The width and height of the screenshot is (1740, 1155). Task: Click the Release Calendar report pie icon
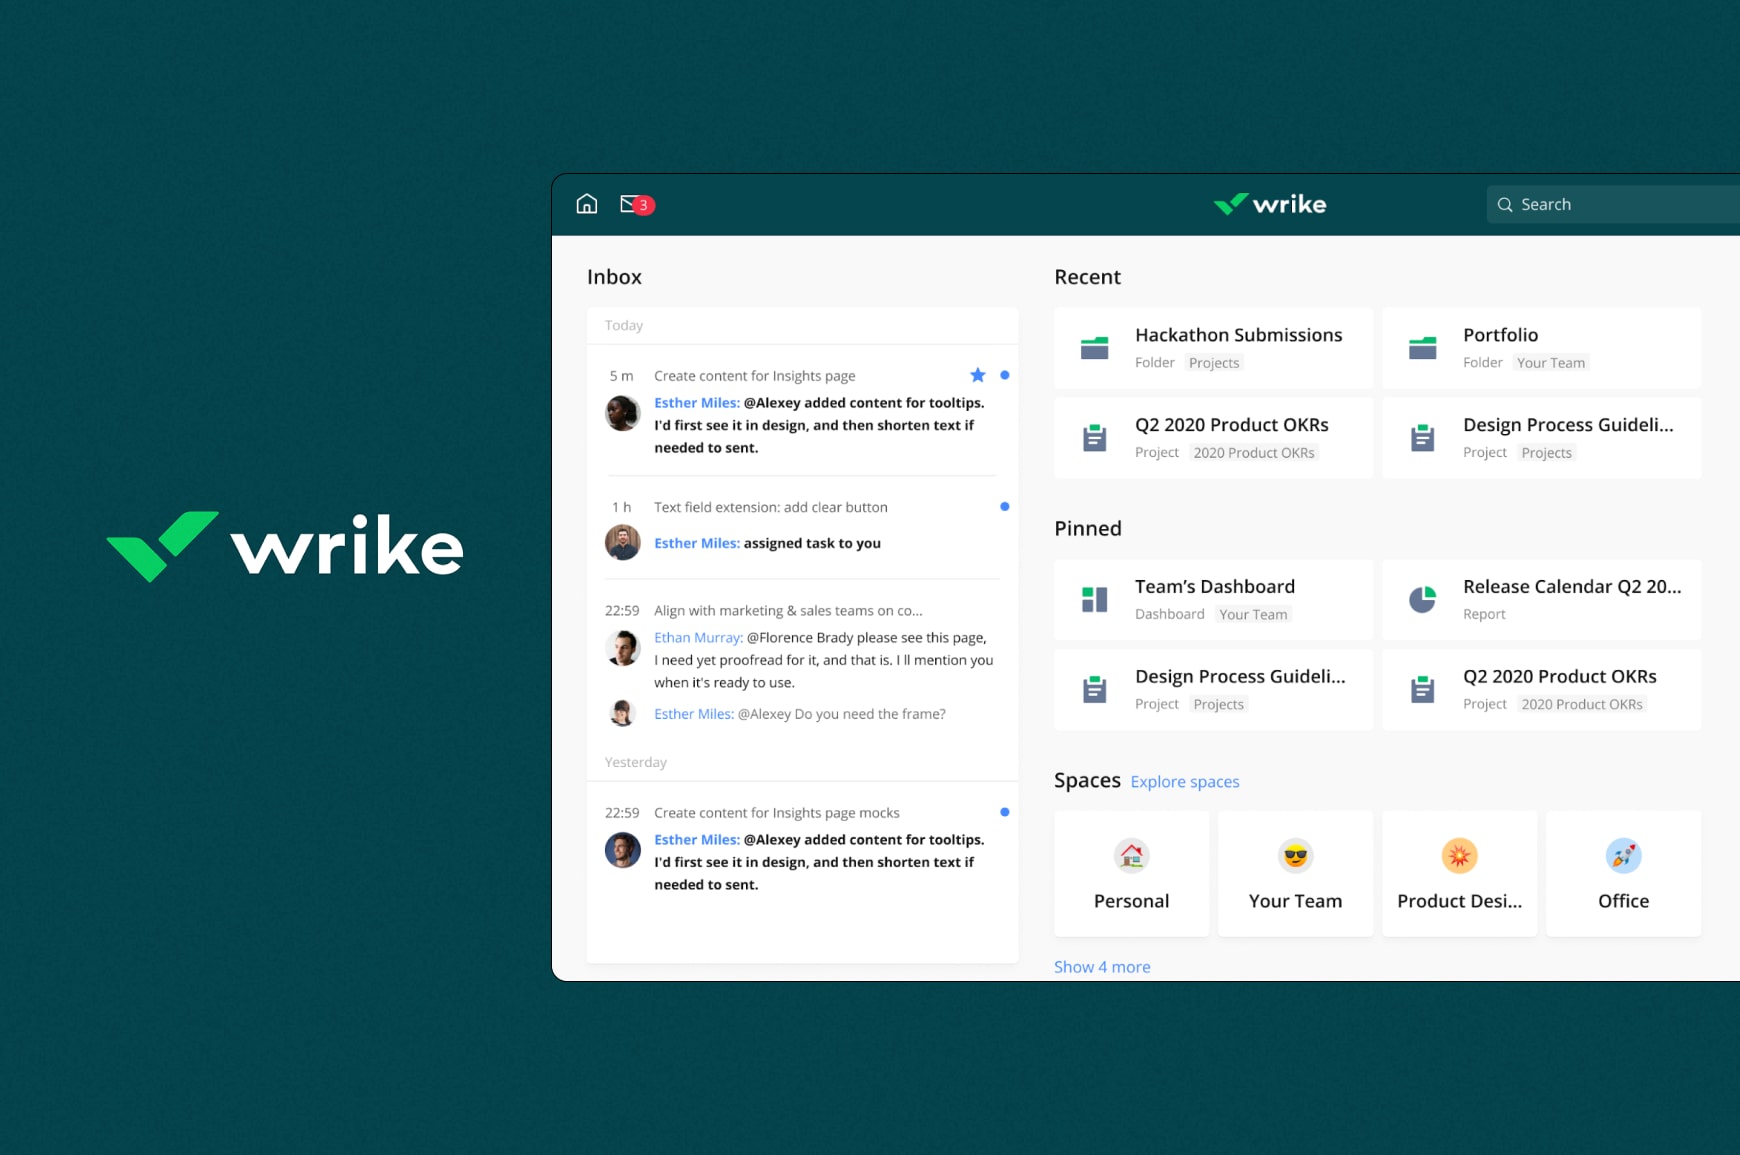[x=1422, y=599]
